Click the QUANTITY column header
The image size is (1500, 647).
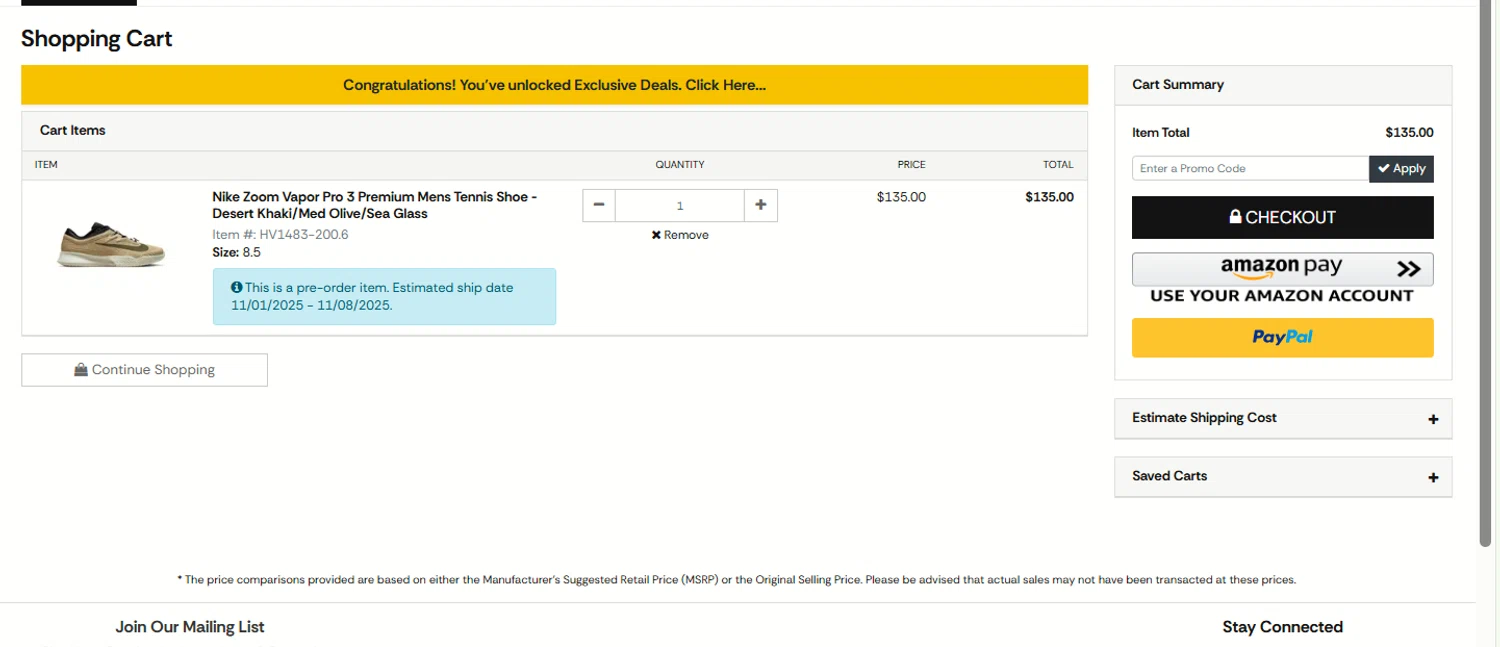680,165
